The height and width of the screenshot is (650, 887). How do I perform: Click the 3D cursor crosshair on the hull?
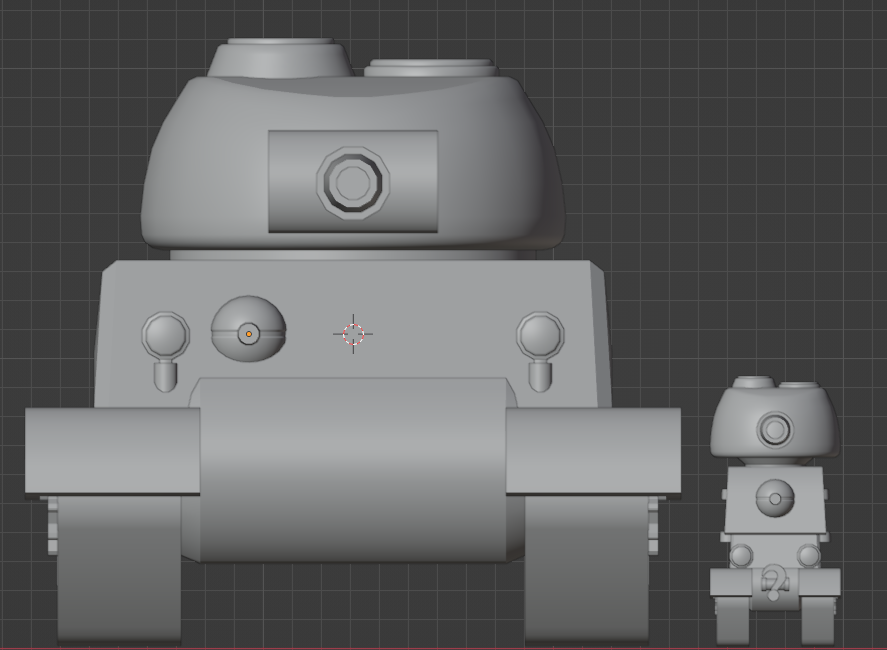(x=353, y=334)
